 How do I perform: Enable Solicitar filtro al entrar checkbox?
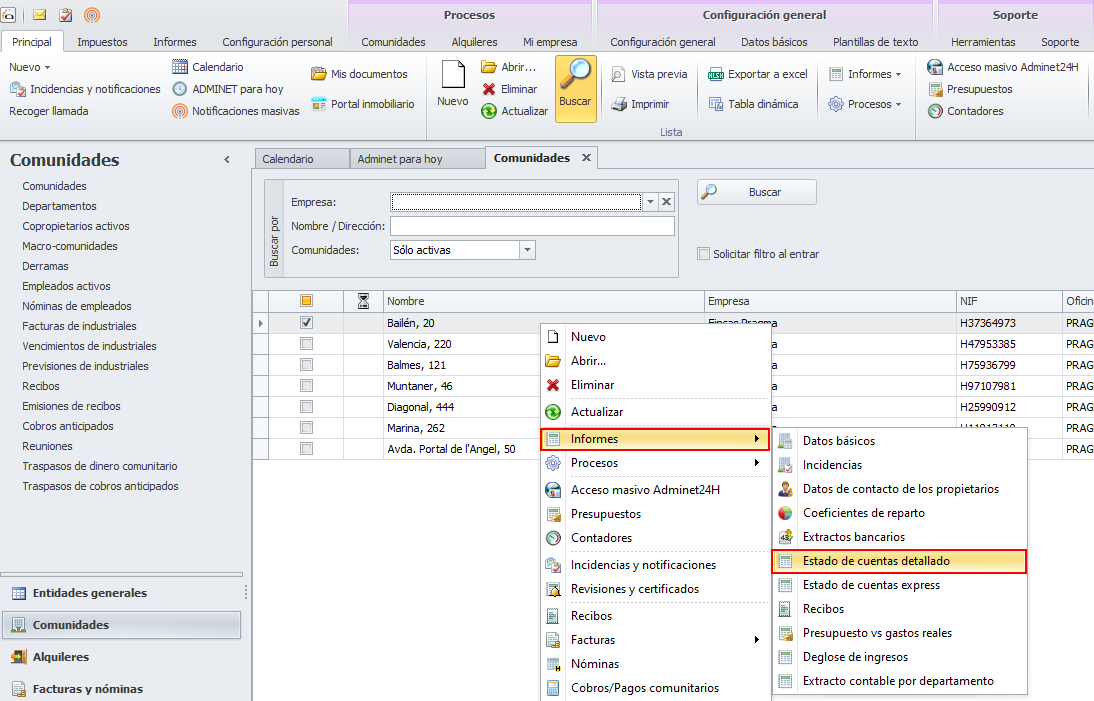pos(704,254)
